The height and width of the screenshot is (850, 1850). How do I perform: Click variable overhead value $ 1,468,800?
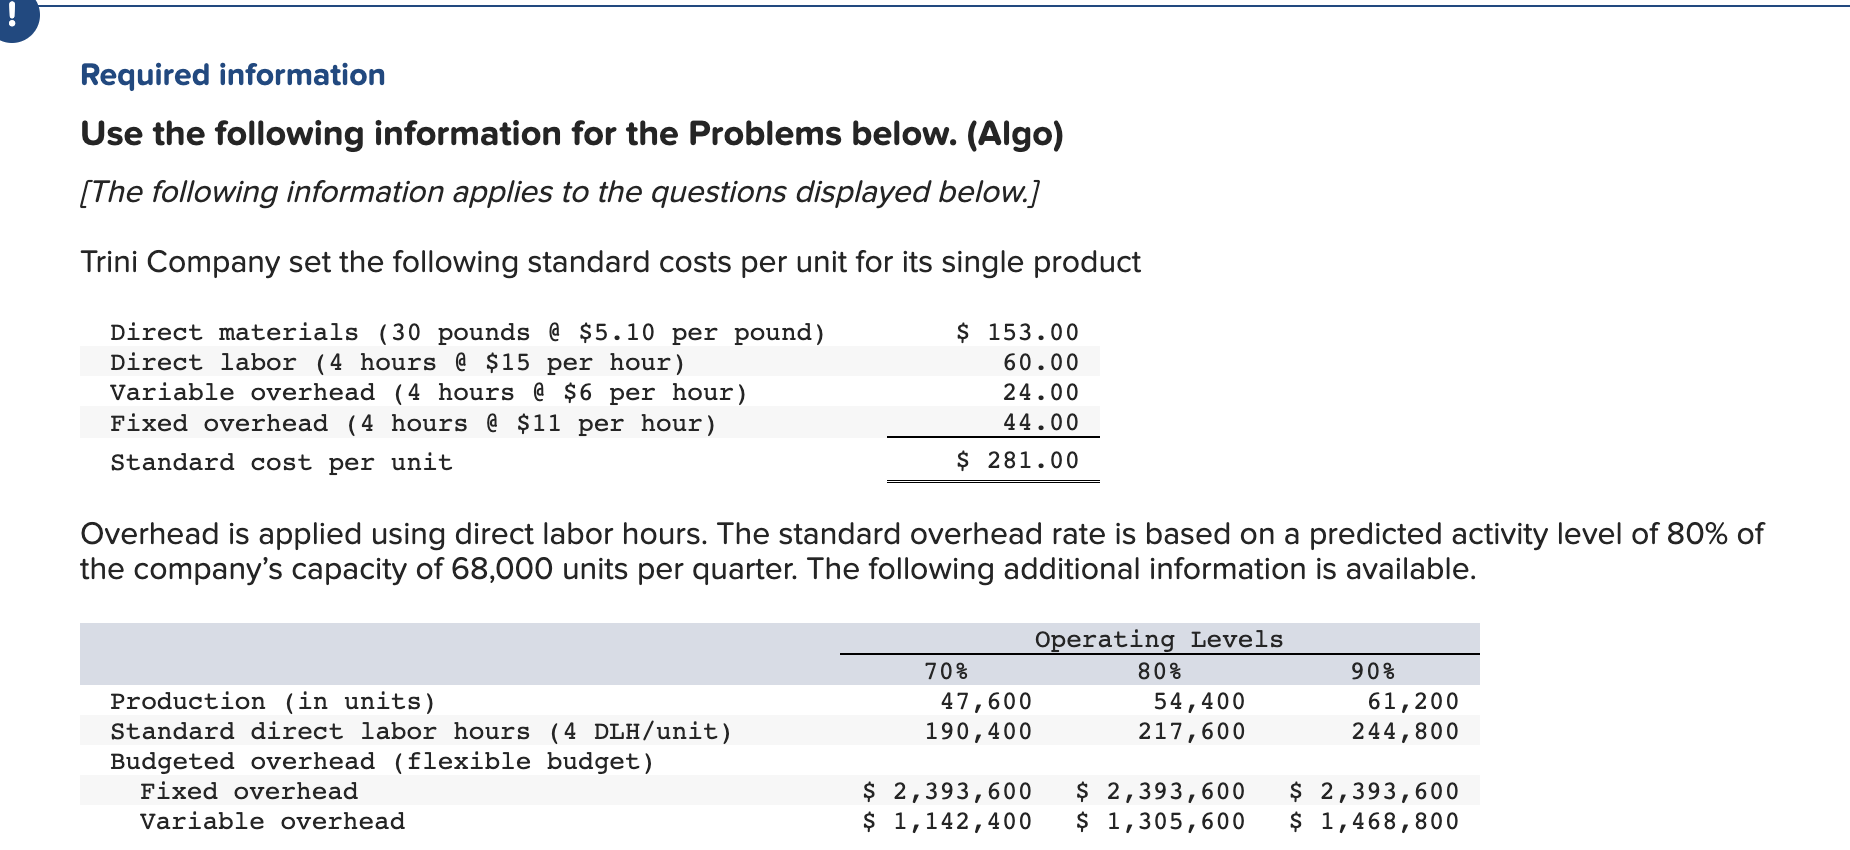point(1374,821)
